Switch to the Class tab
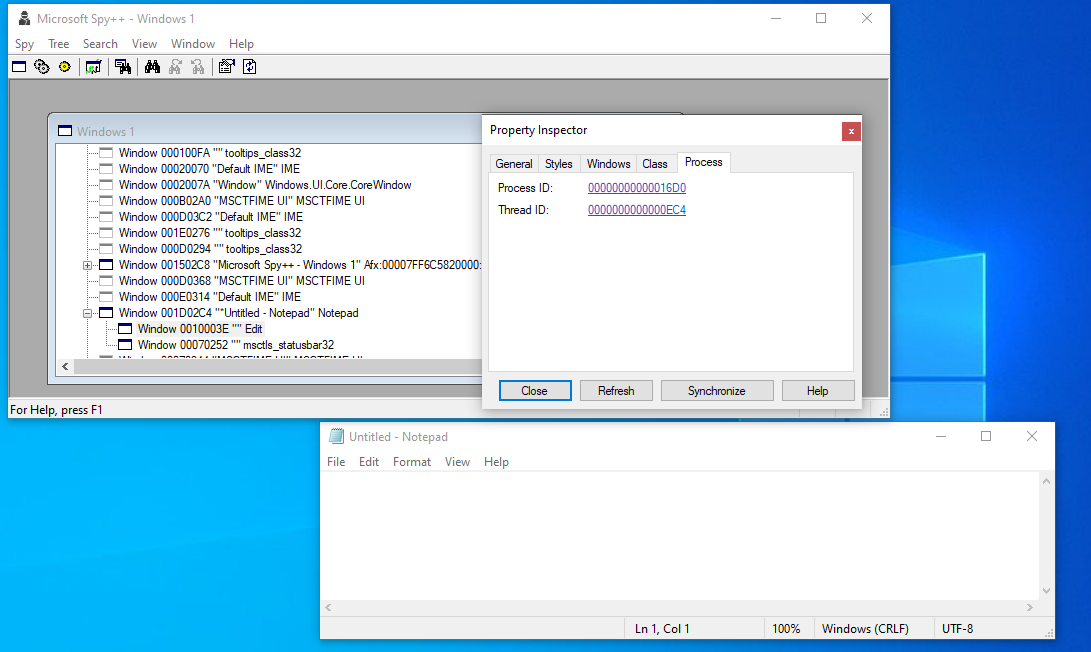This screenshot has width=1091, height=652. pyautogui.click(x=655, y=164)
